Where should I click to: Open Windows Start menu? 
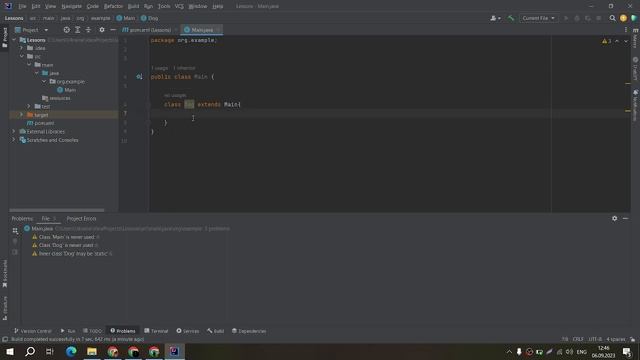click(10, 351)
